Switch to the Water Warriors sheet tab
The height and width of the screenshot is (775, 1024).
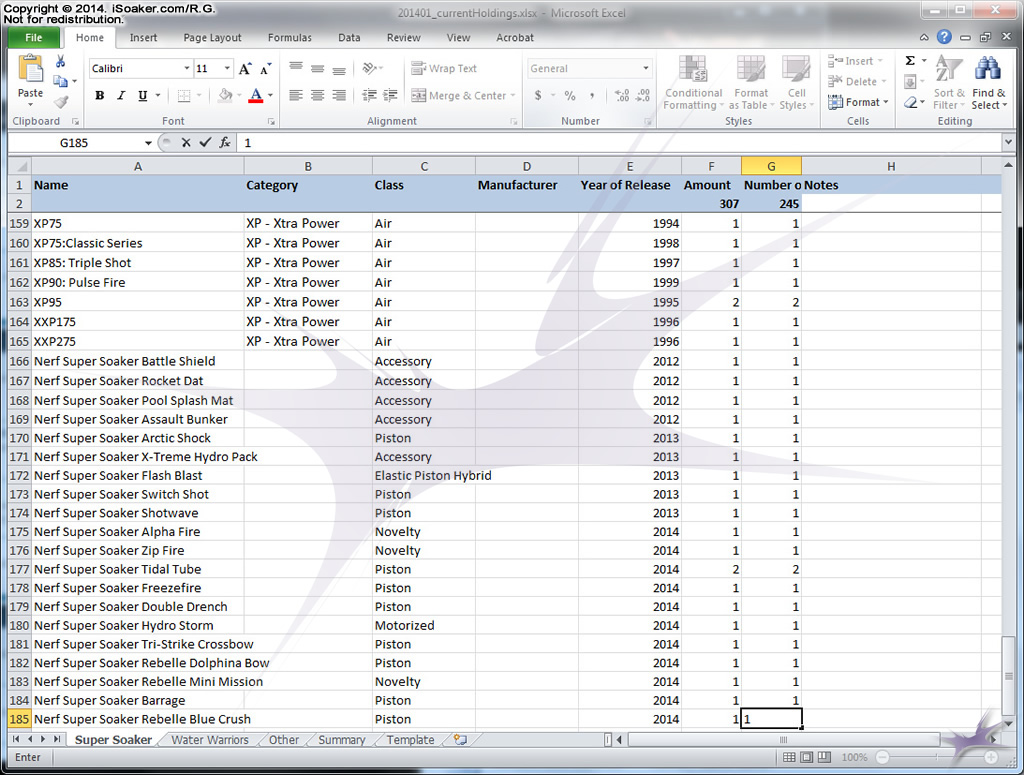210,740
